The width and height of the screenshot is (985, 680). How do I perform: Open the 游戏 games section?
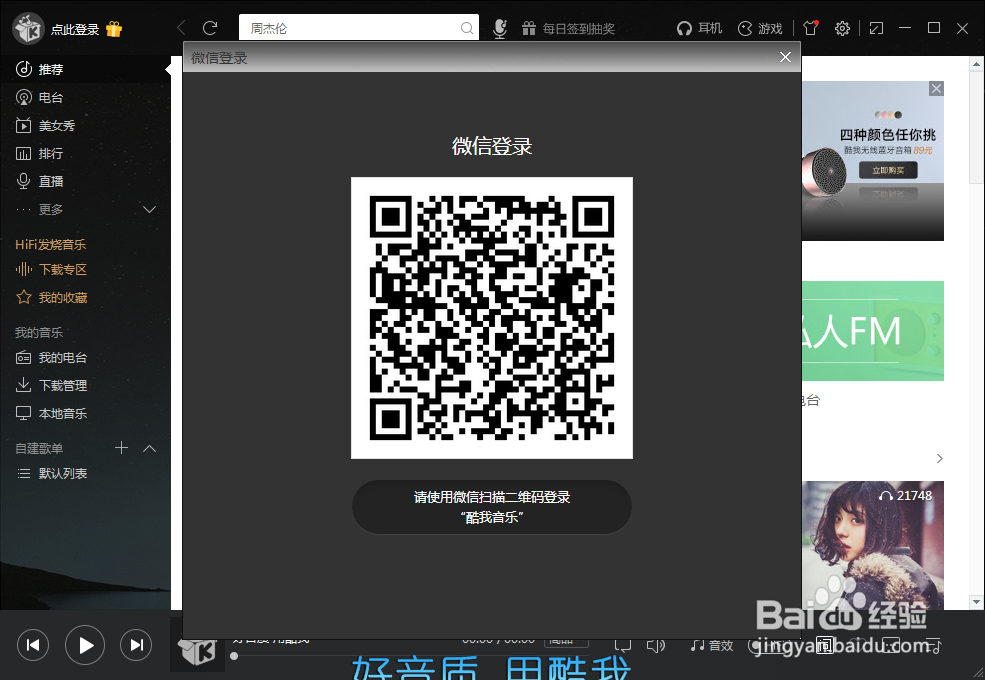click(760, 28)
